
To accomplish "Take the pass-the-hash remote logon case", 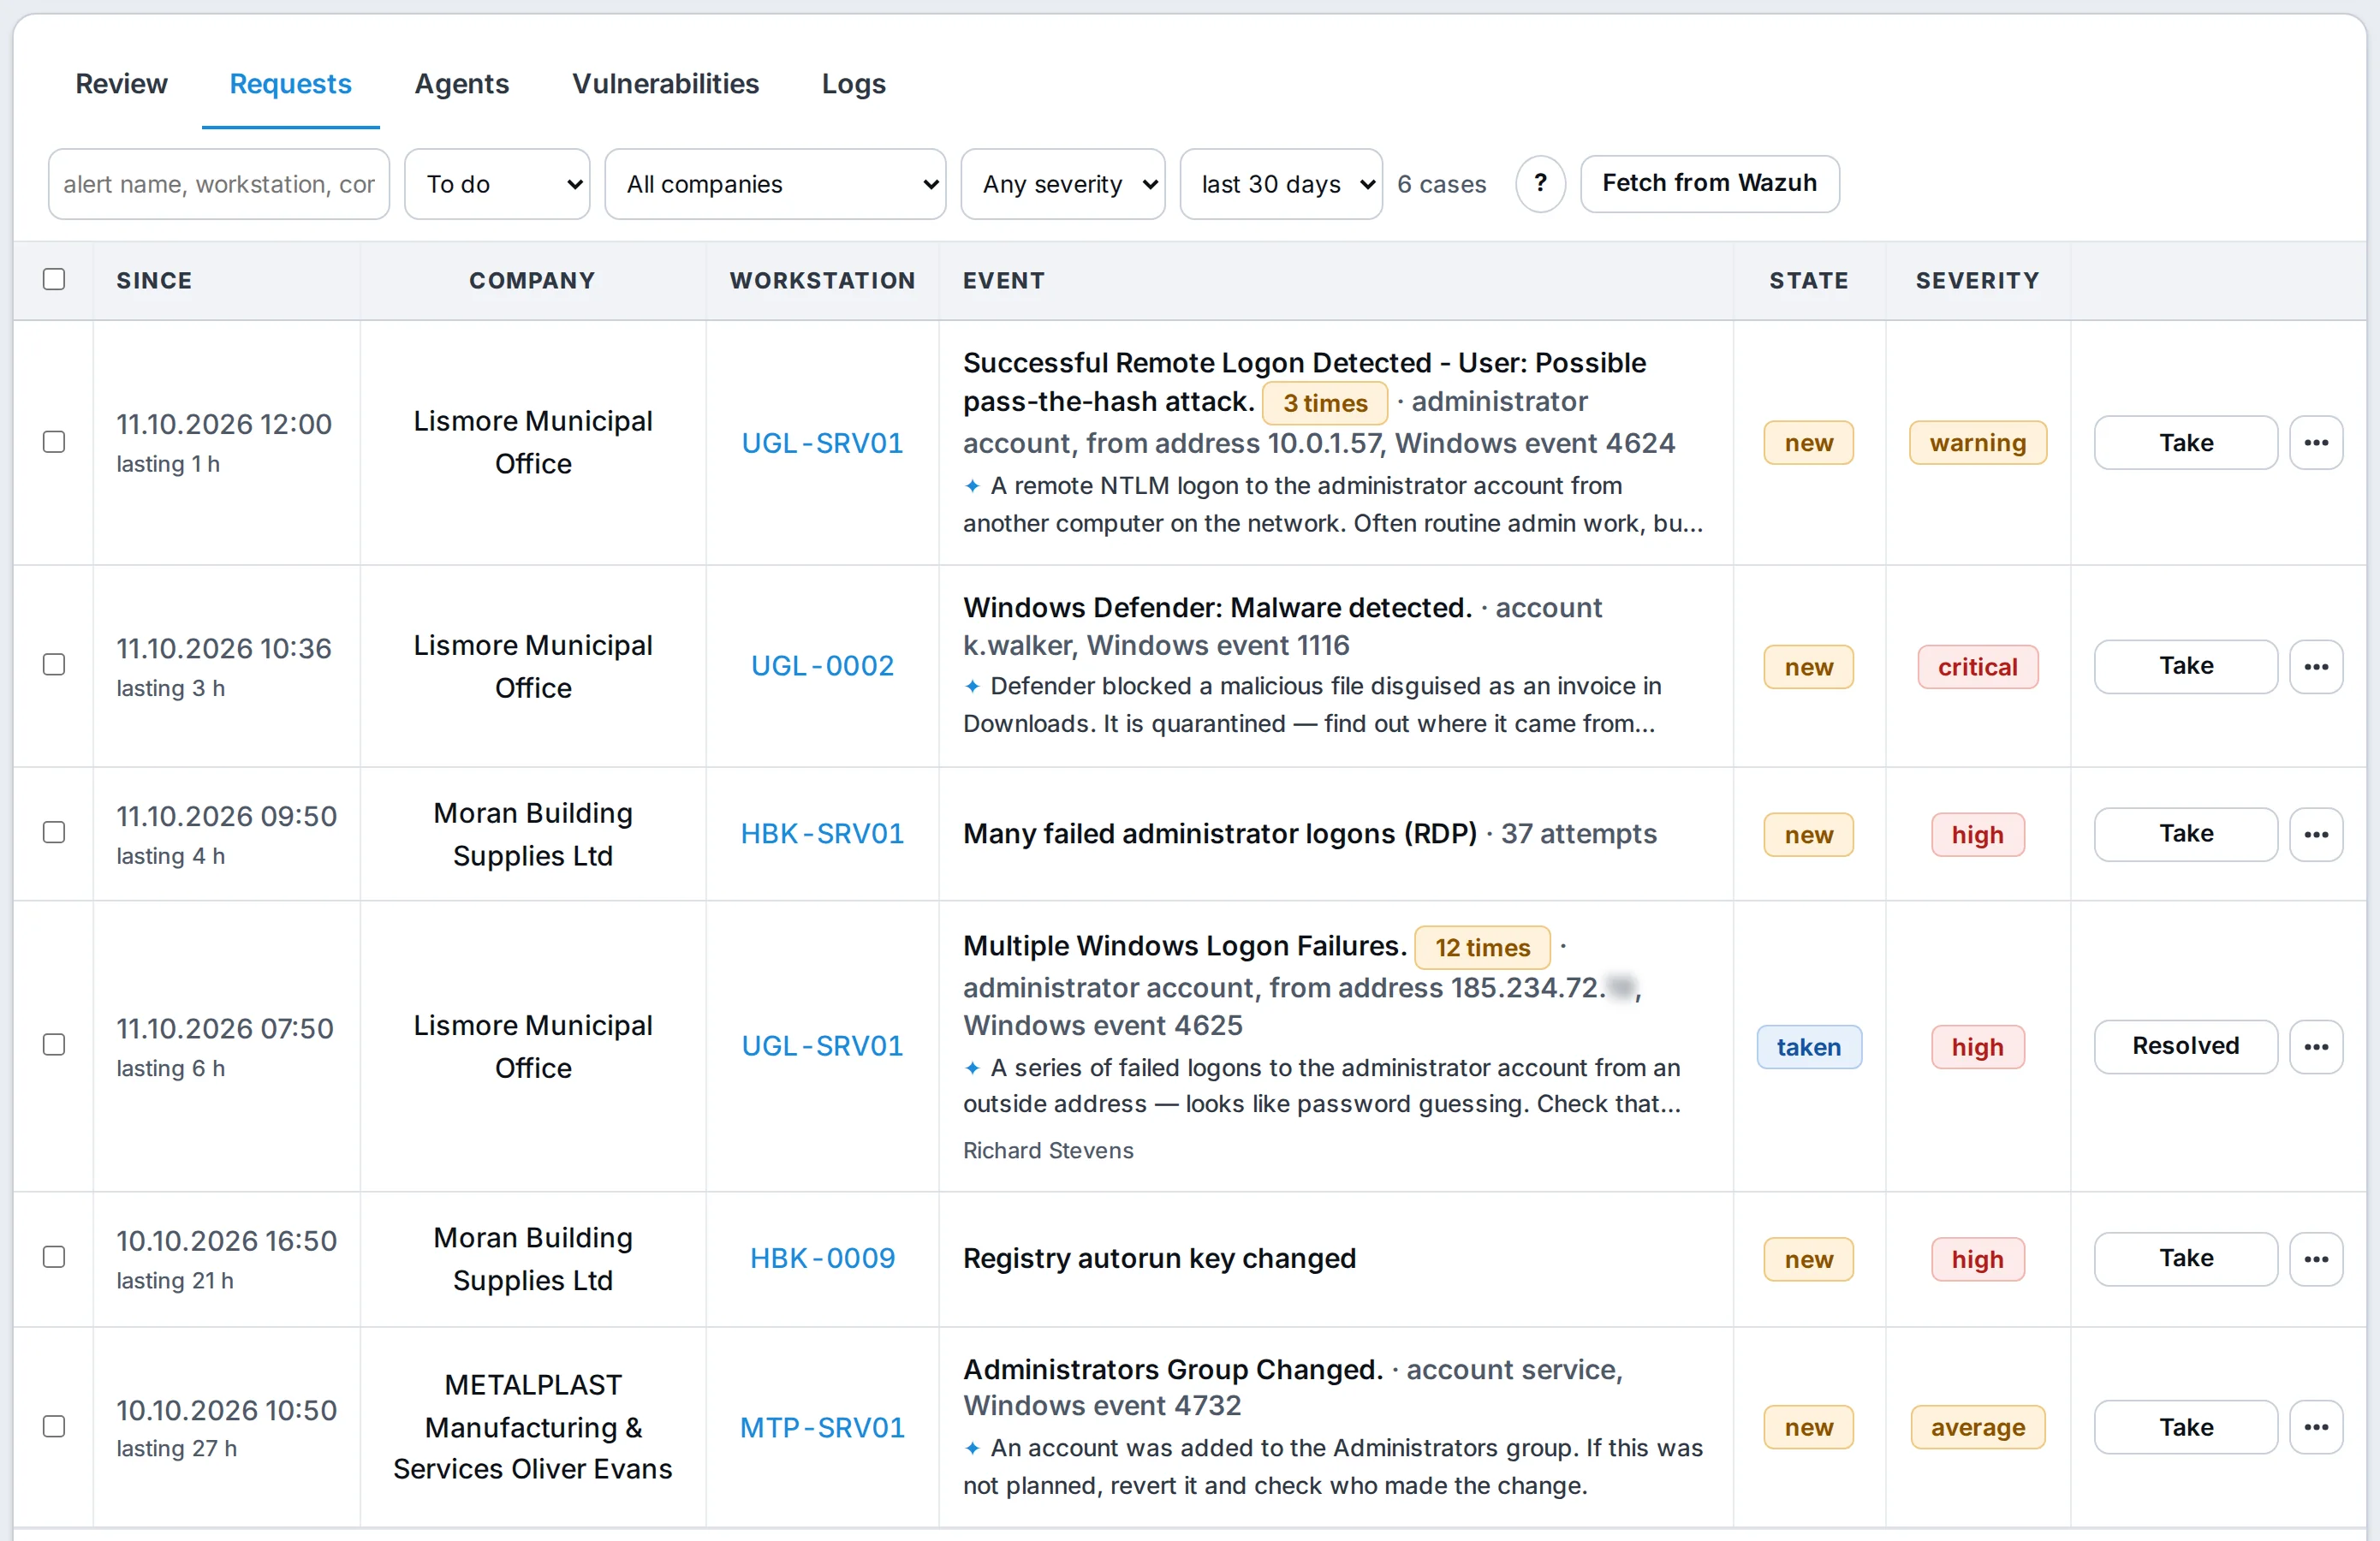I will (2185, 442).
